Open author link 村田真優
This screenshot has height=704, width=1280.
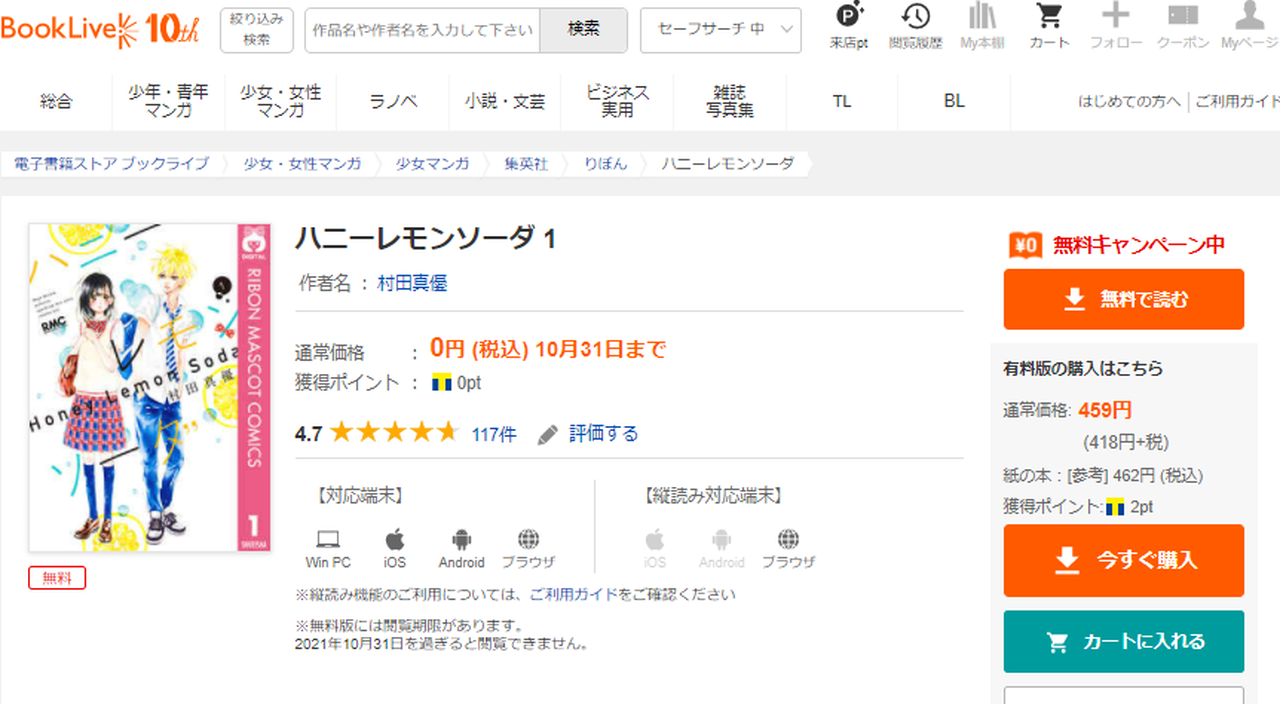pos(412,284)
